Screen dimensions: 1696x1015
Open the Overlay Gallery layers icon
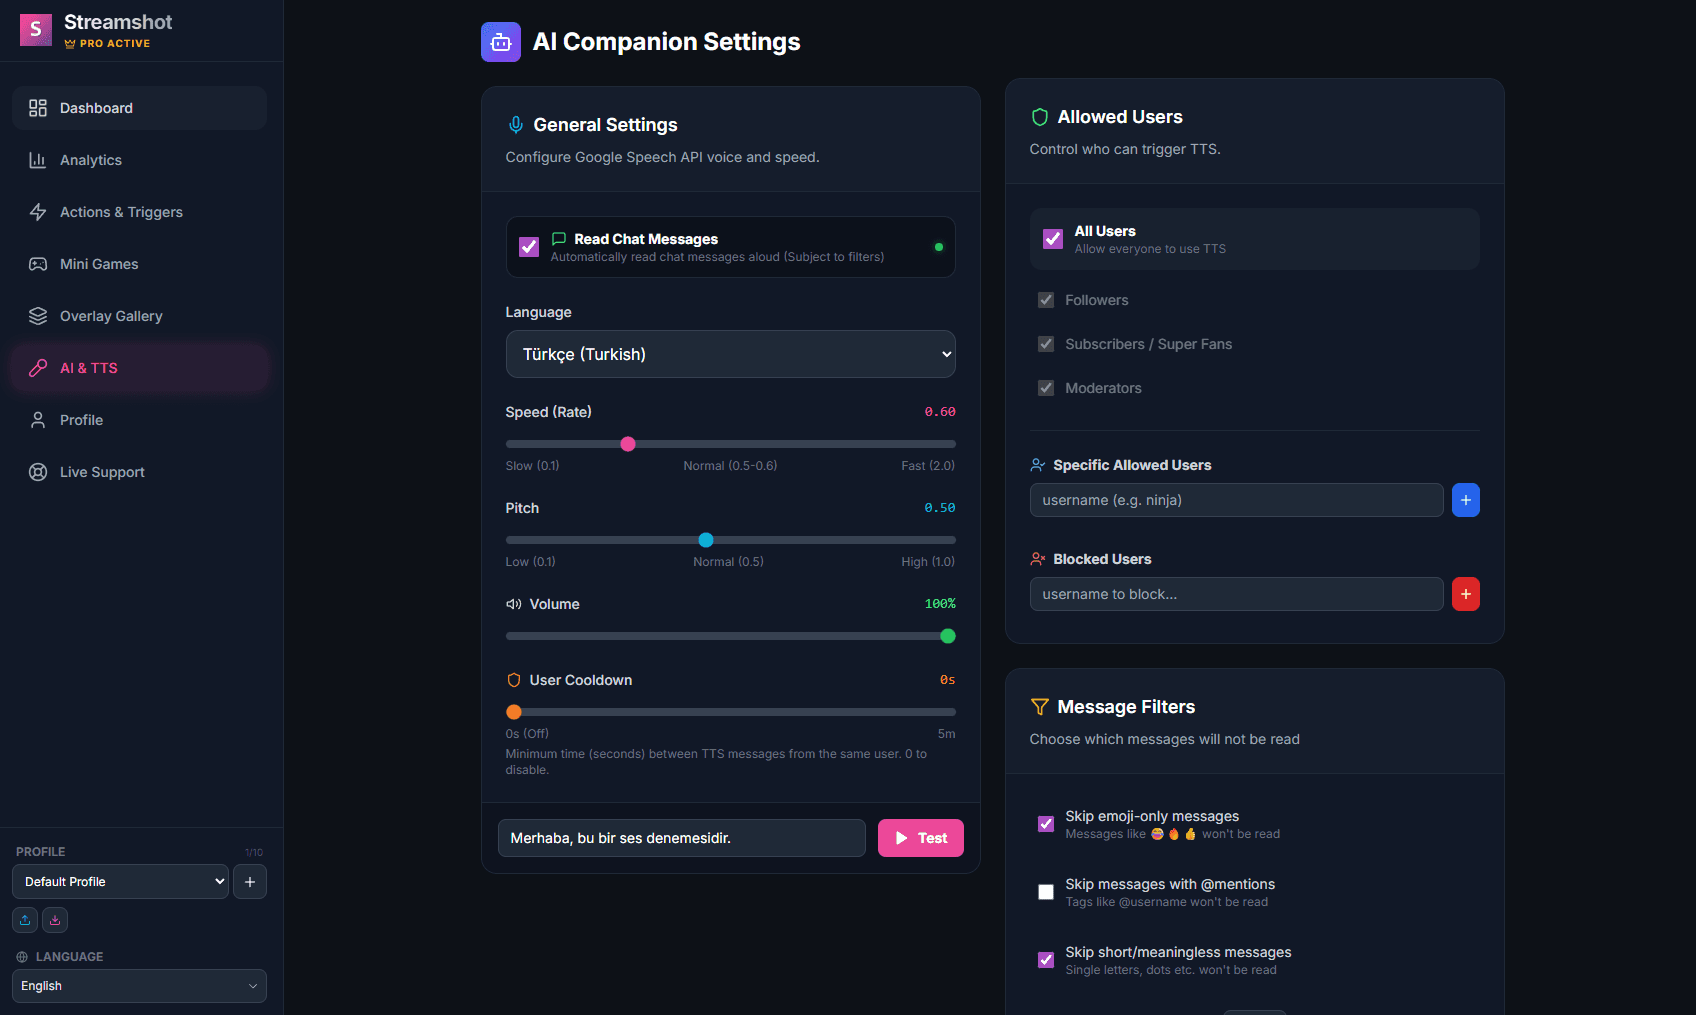point(37,315)
